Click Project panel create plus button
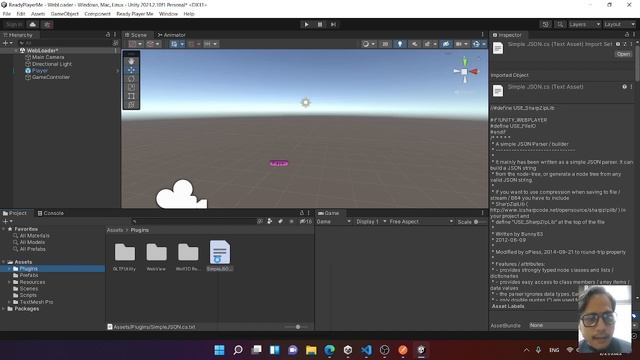 (7, 221)
